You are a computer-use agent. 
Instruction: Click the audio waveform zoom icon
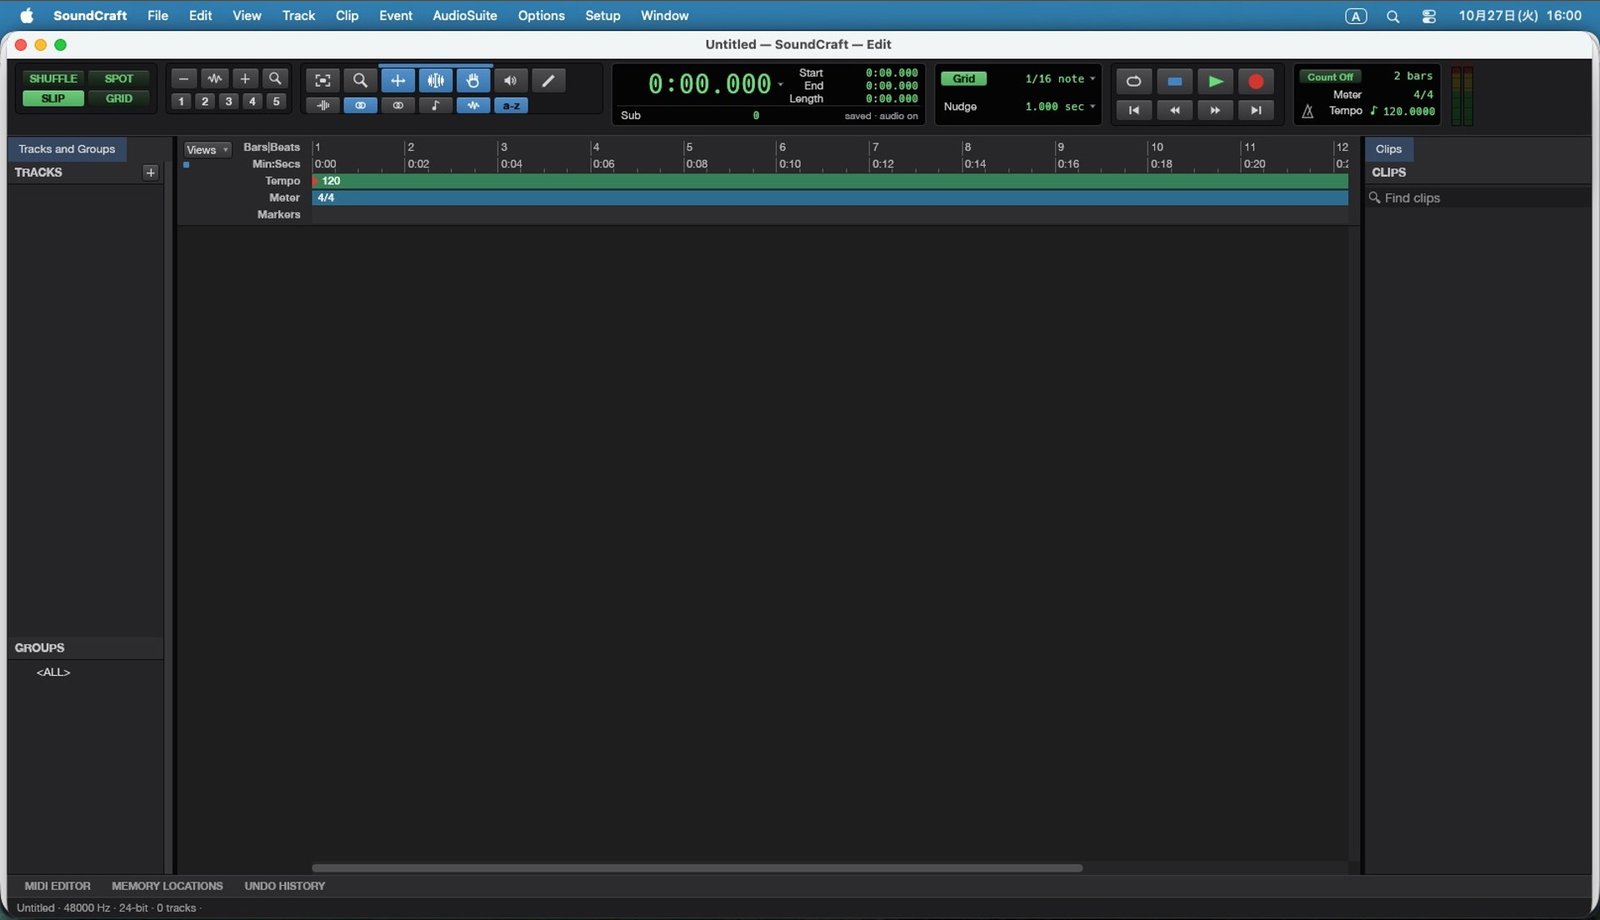[214, 79]
